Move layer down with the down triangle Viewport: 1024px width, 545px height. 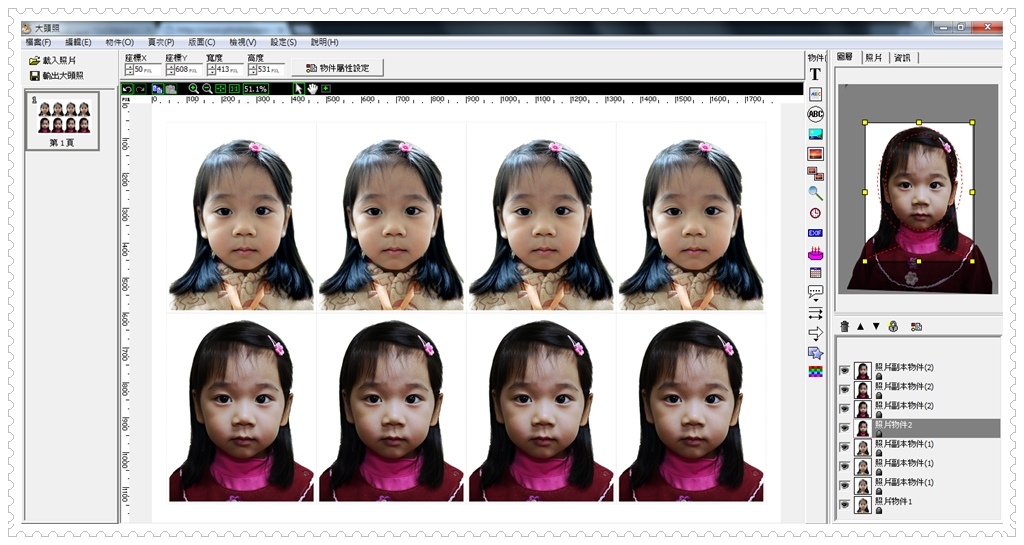[x=876, y=326]
